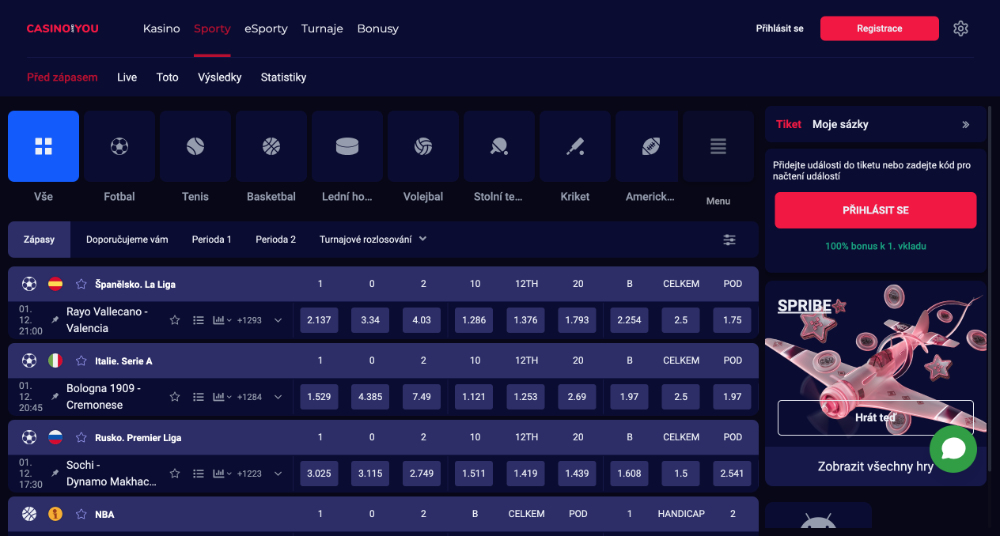
Task: Click the Registrace button
Action: point(879,29)
